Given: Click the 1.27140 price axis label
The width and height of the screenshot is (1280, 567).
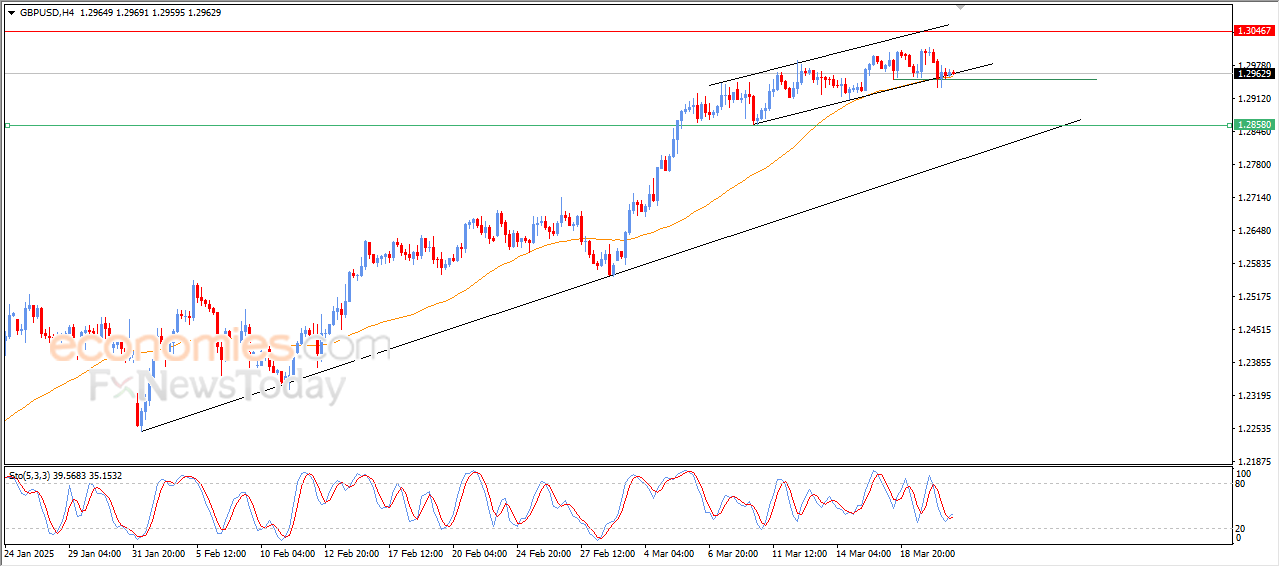Looking at the screenshot, I should pos(1254,198).
